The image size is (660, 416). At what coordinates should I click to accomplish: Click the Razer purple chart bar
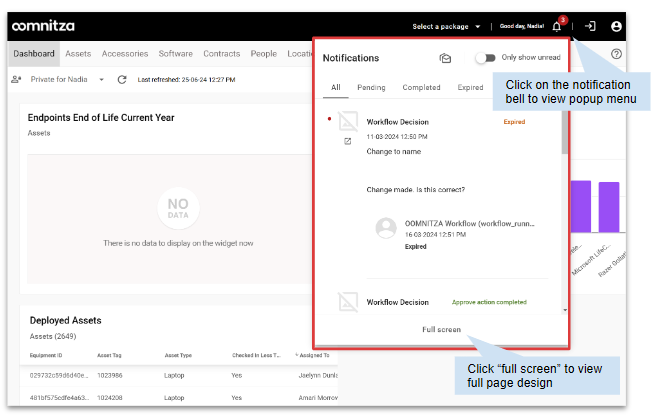point(609,207)
